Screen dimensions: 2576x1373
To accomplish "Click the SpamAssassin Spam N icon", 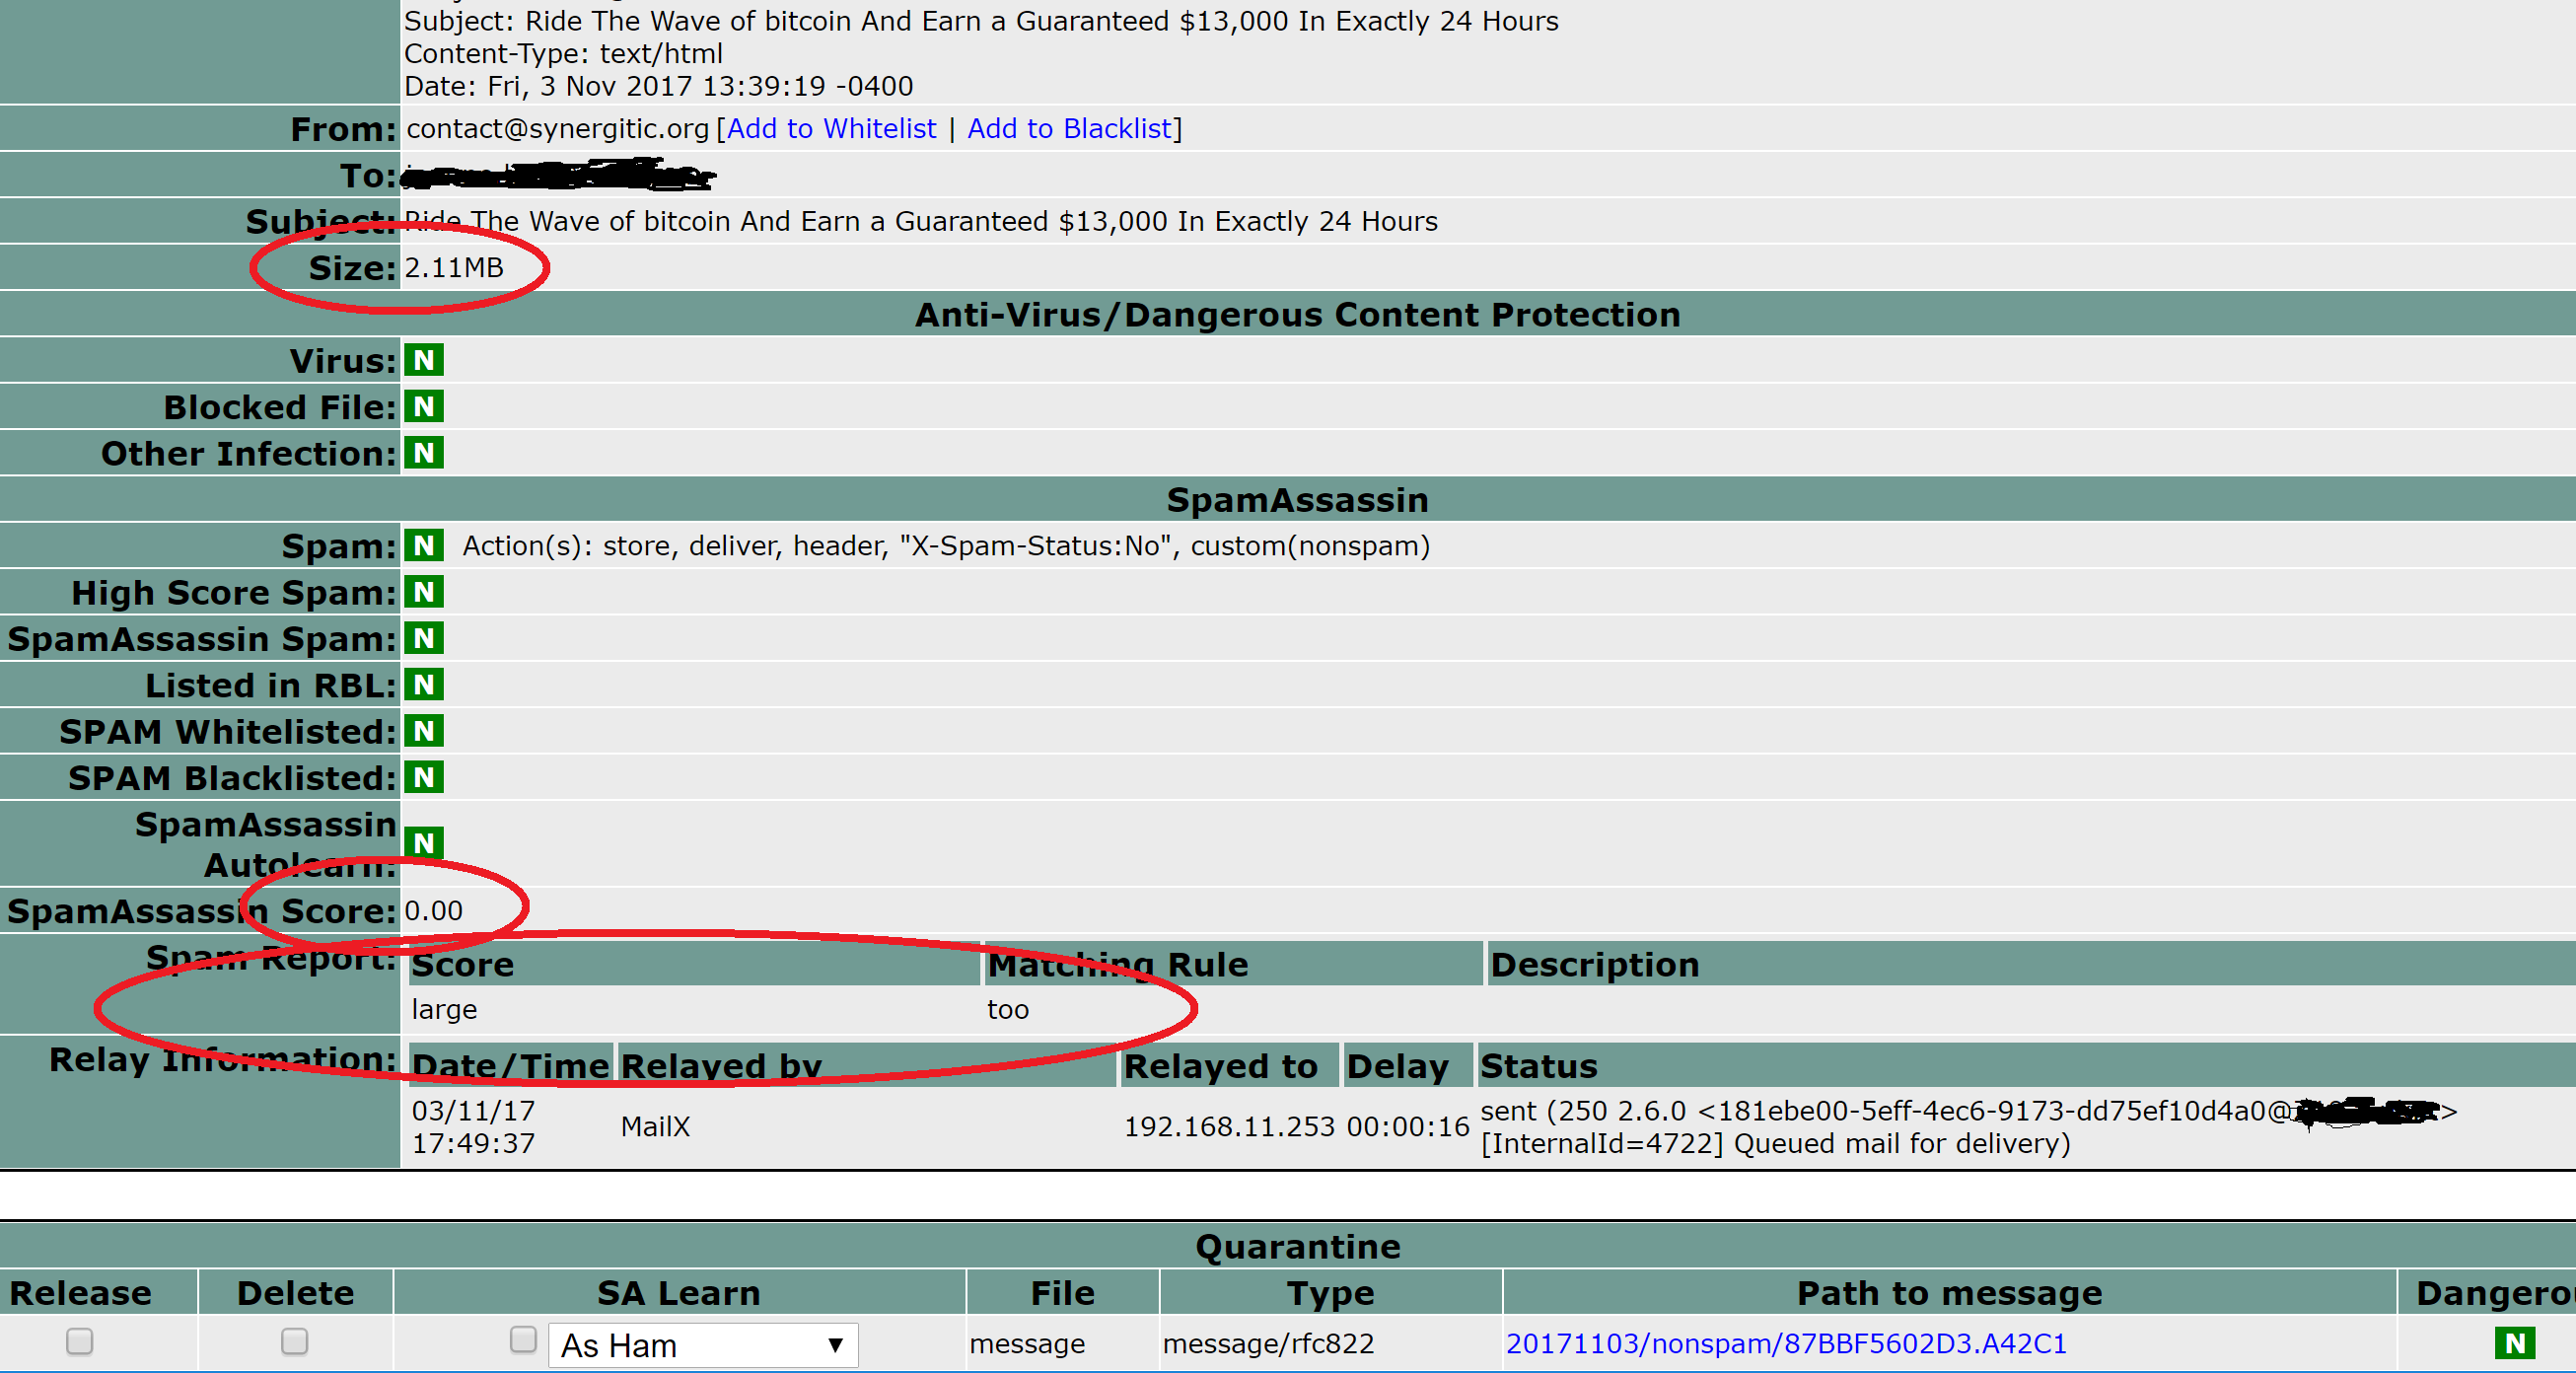I will 424,638.
